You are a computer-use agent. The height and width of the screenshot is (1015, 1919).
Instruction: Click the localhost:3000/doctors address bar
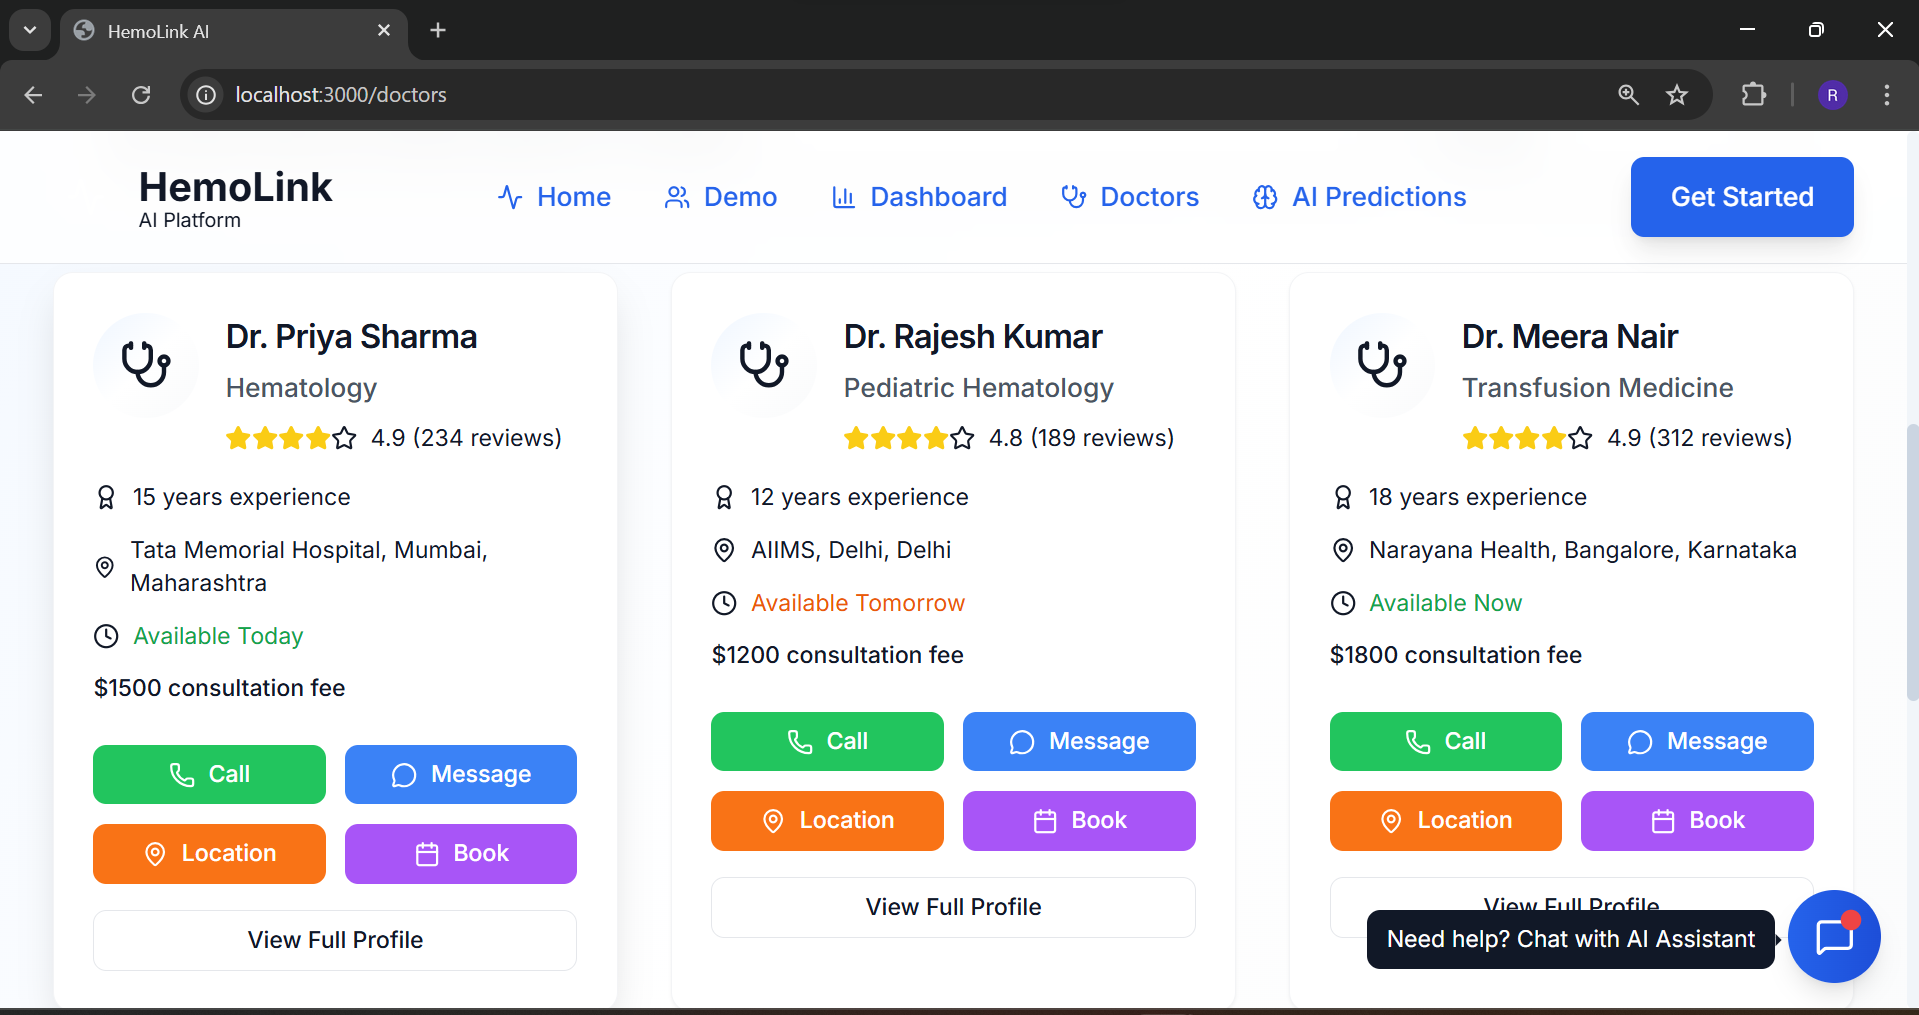(x=900, y=95)
